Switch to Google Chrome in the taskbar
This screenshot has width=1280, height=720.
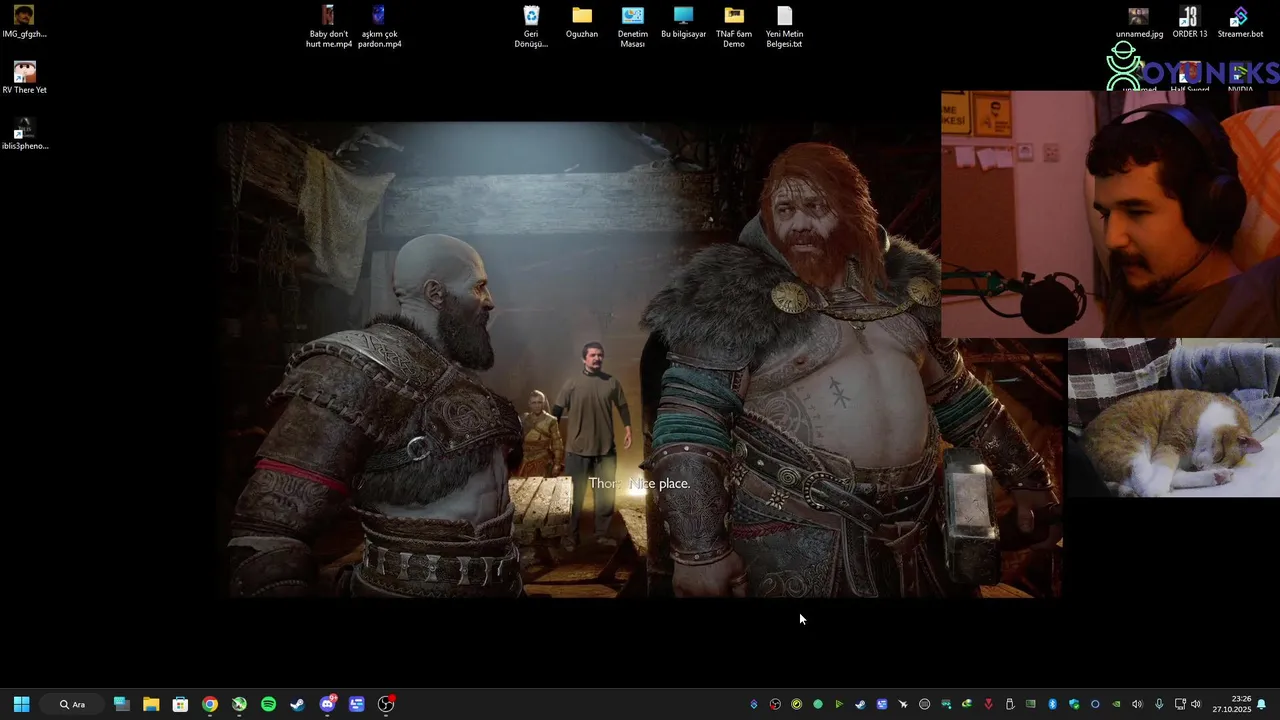pyautogui.click(x=210, y=704)
